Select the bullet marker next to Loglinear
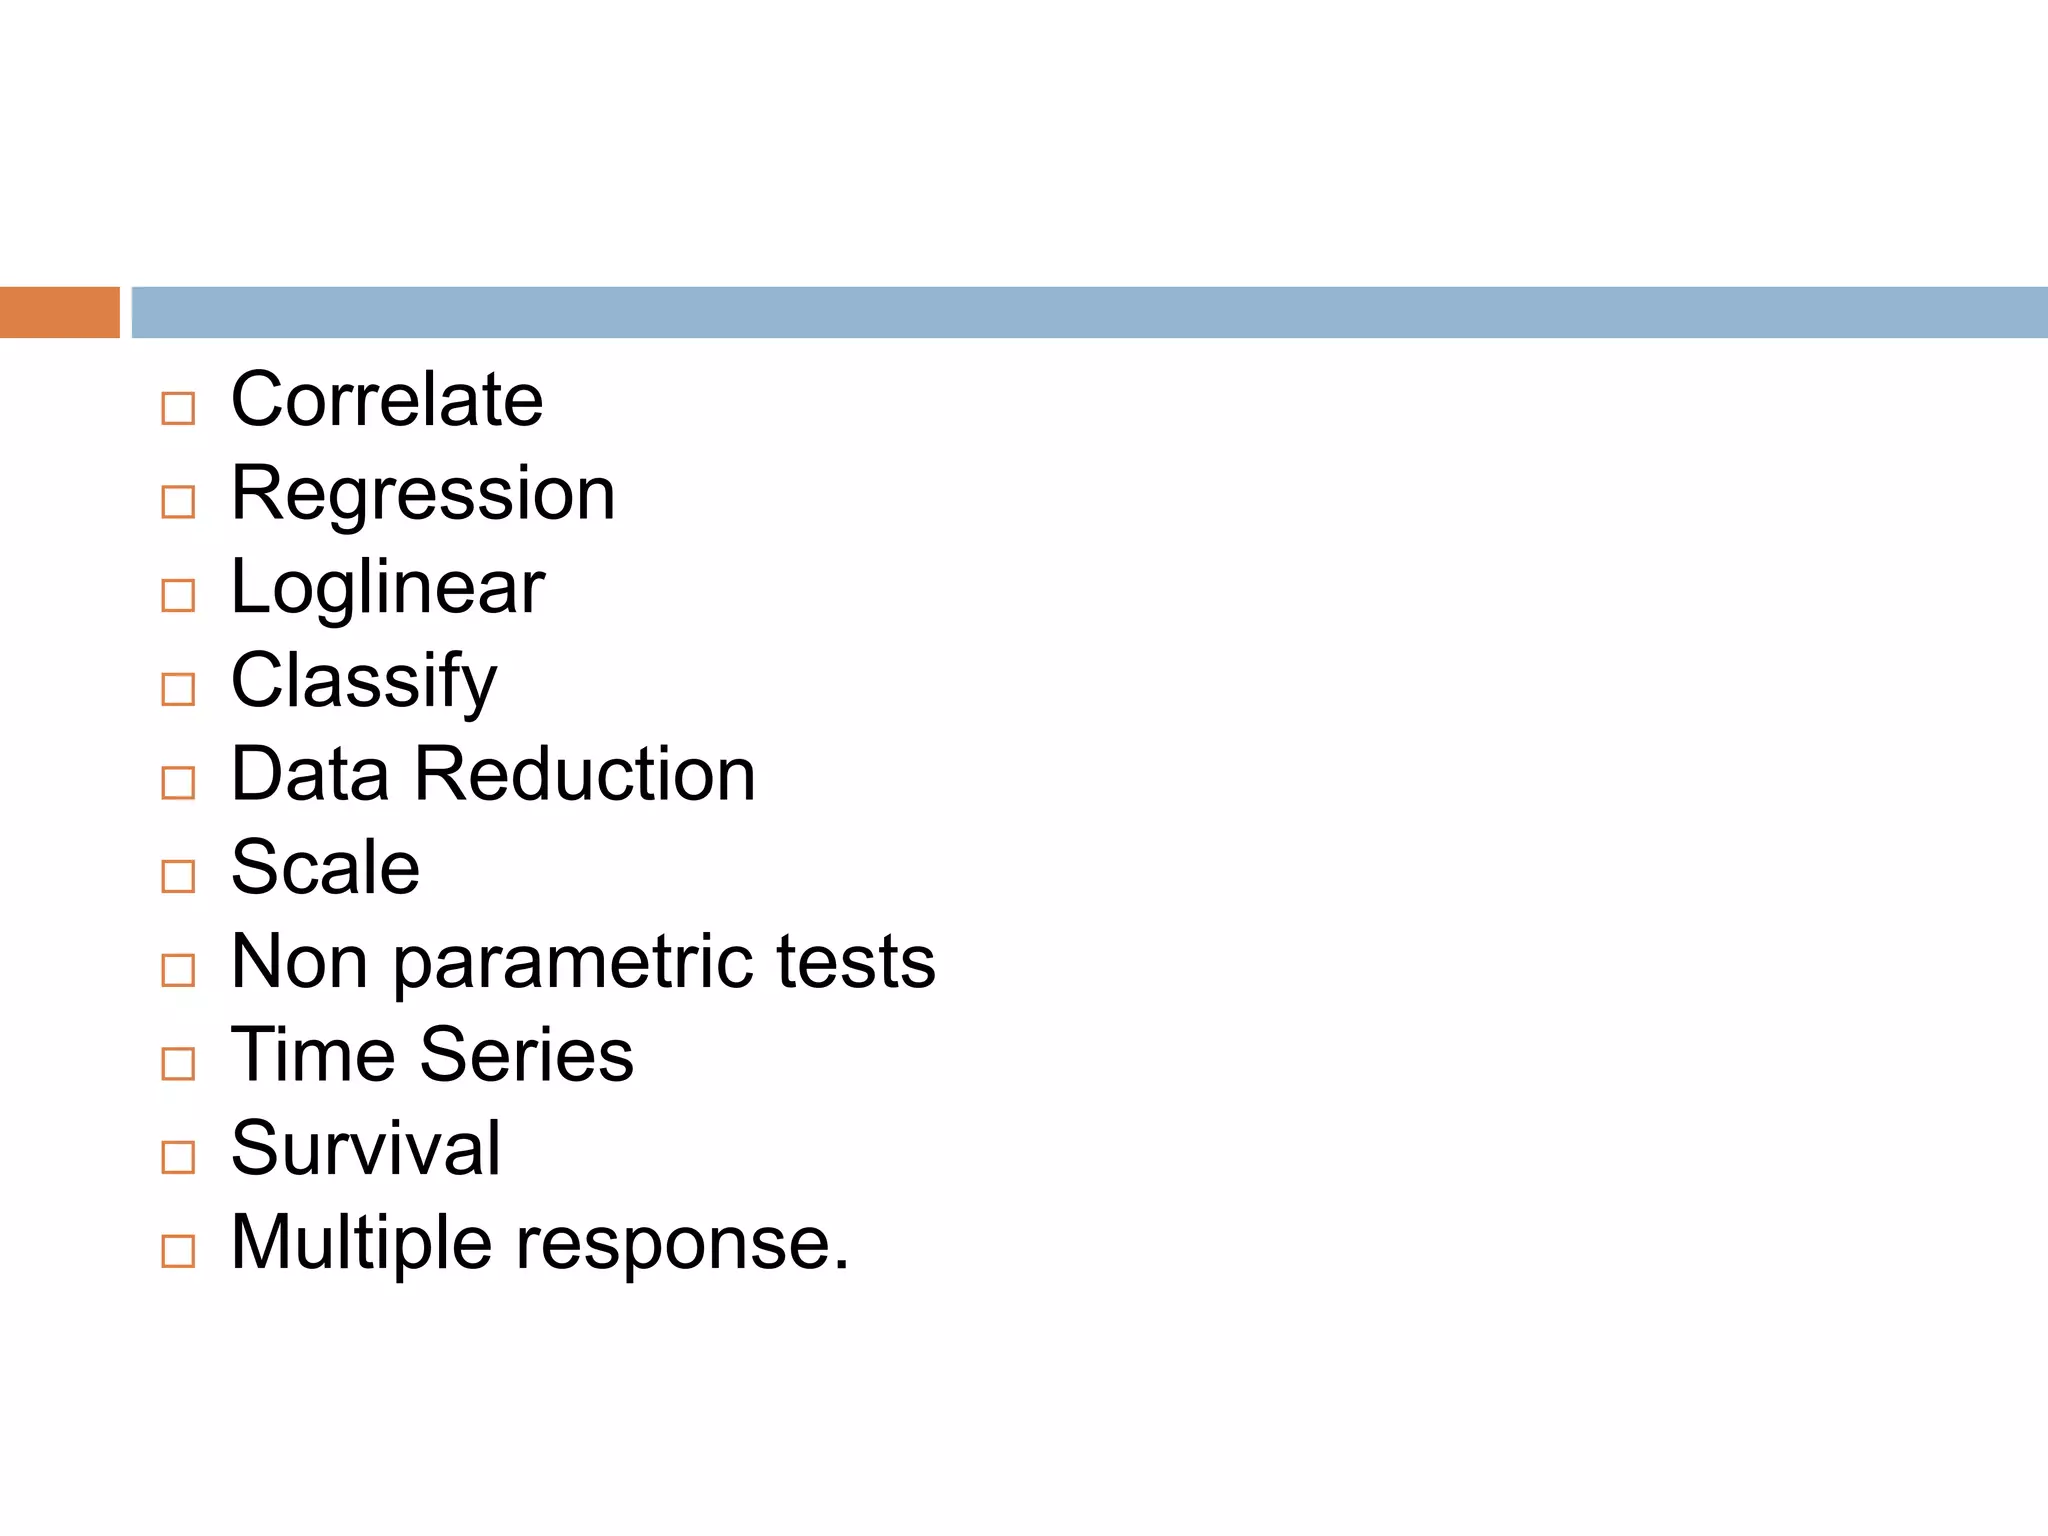Viewport: 2048px width, 1536px height. tap(178, 595)
